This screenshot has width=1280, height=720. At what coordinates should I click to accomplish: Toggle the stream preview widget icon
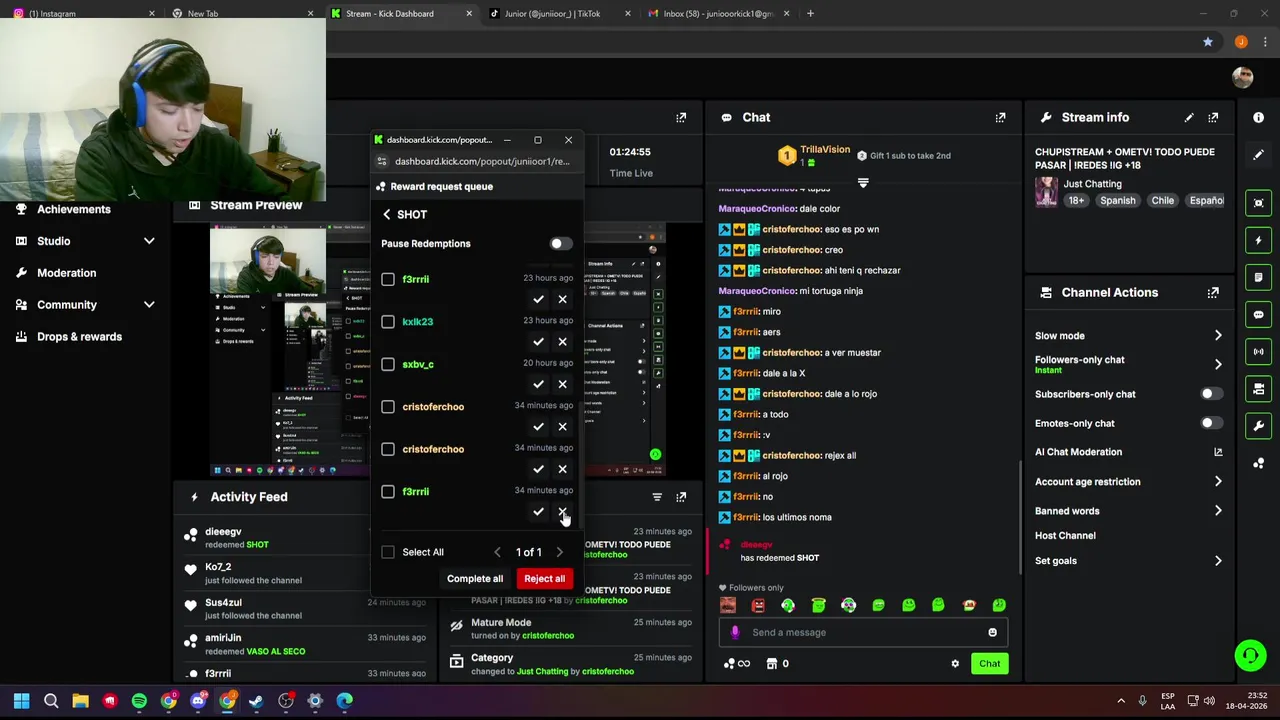point(1258,203)
